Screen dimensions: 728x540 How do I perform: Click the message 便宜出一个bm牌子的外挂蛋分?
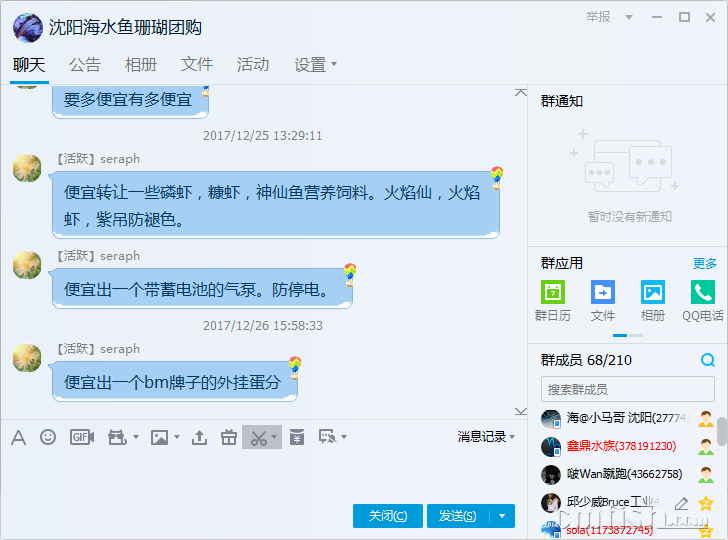click(x=175, y=382)
